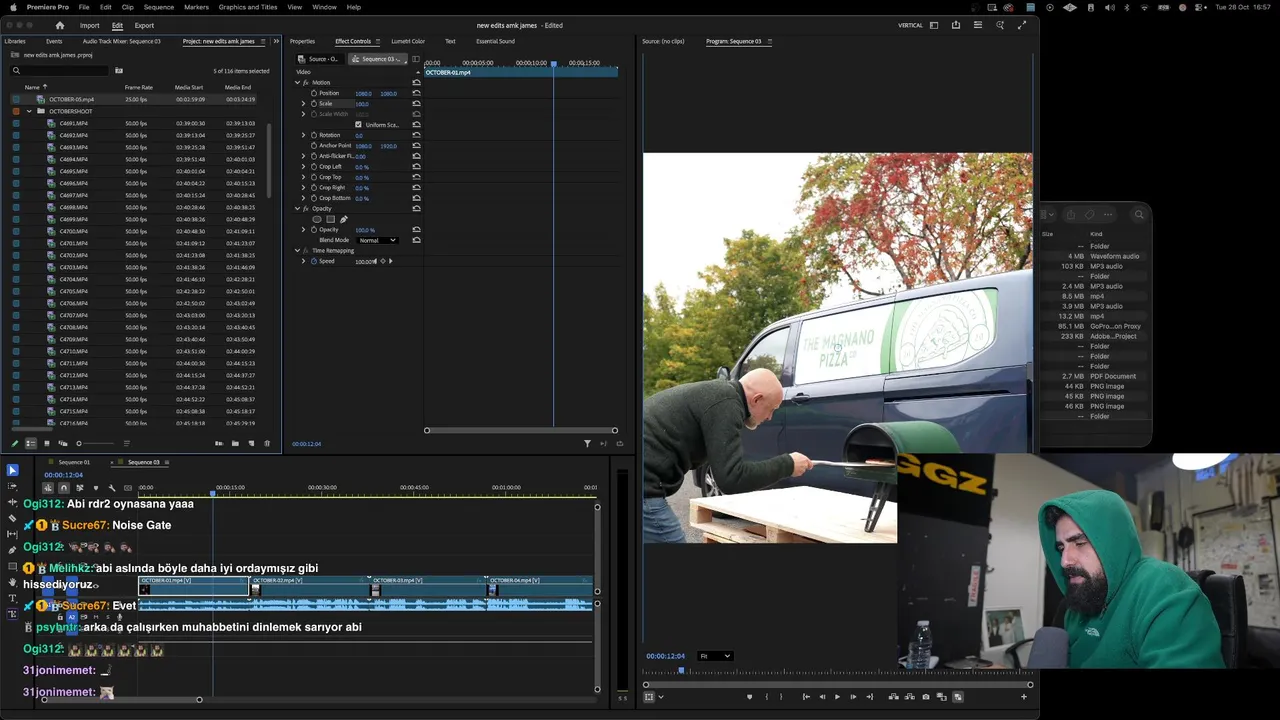
Task: Collapse the Opacity effect group
Action: tap(297, 208)
